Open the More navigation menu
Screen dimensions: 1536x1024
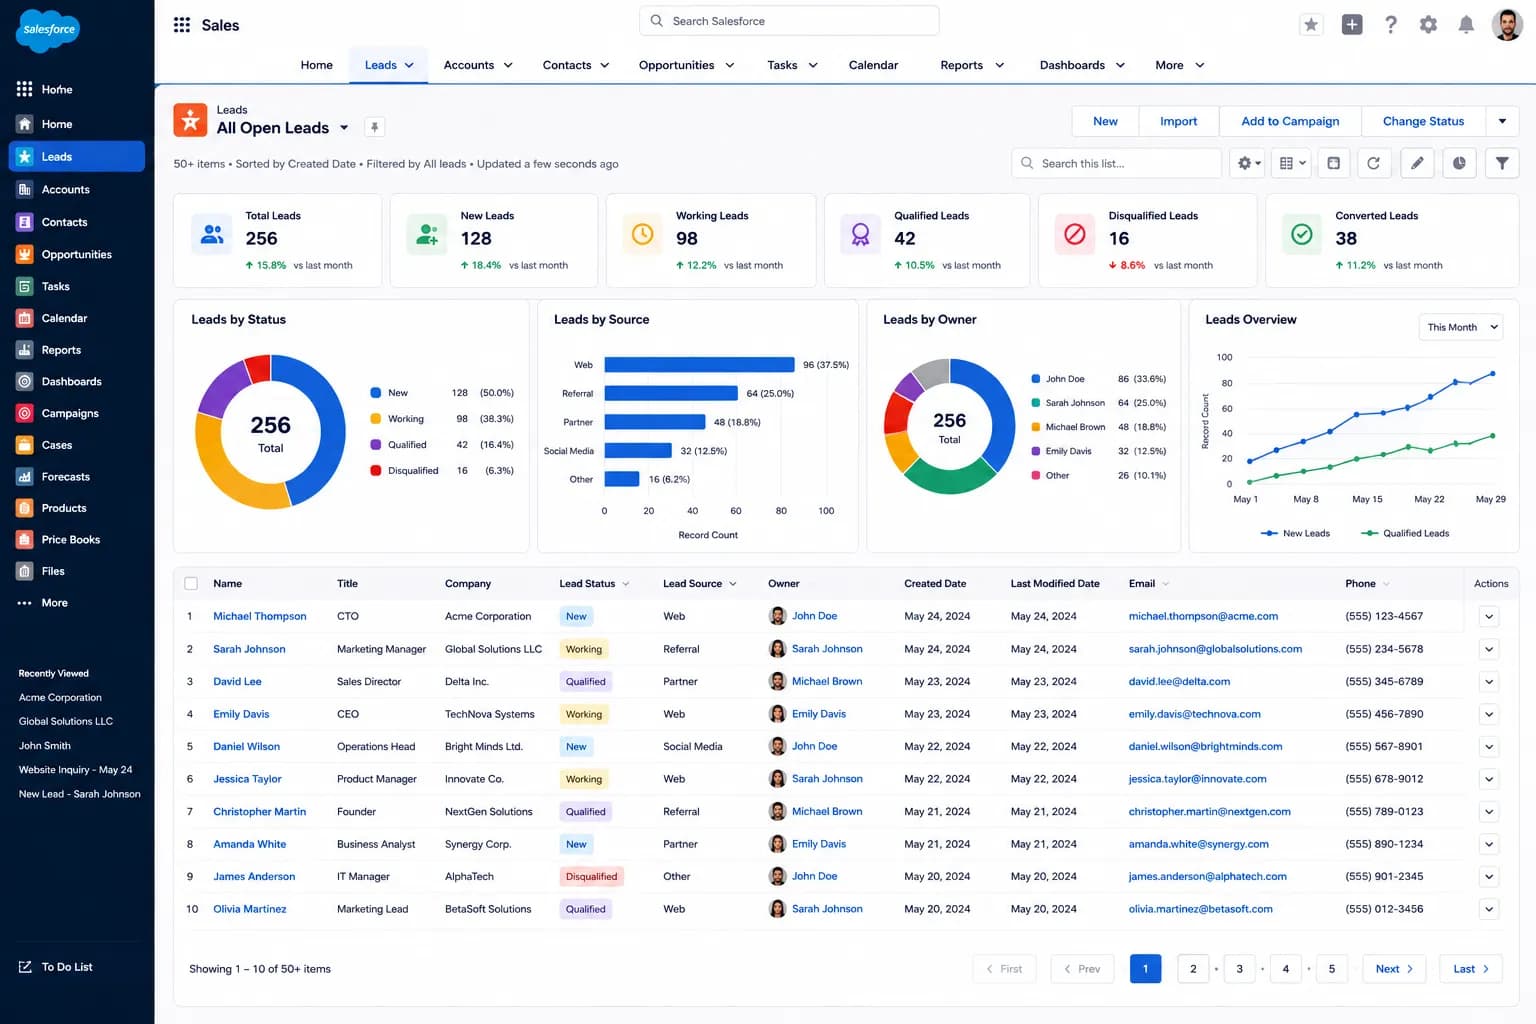[1180, 65]
